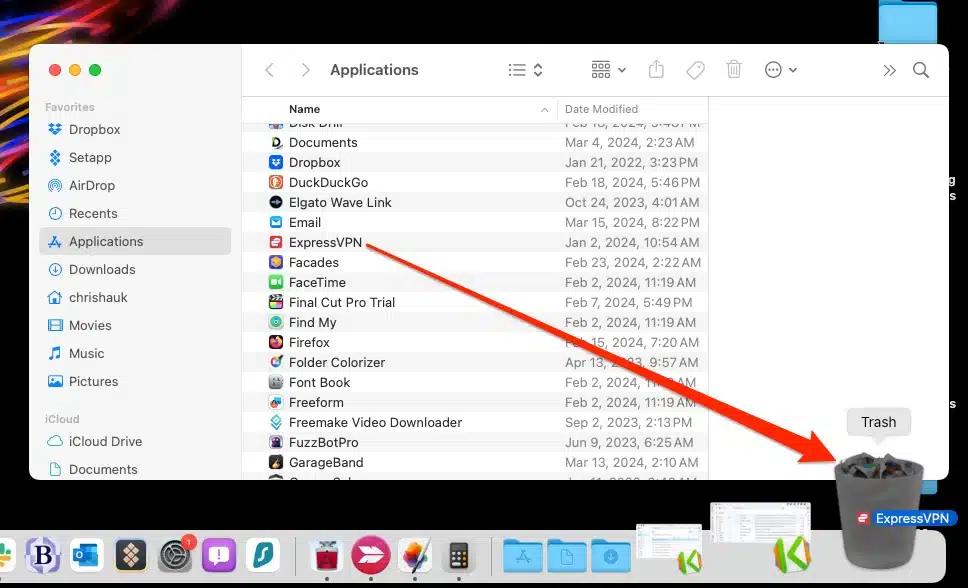Go forward with the right chevron

click(x=305, y=70)
